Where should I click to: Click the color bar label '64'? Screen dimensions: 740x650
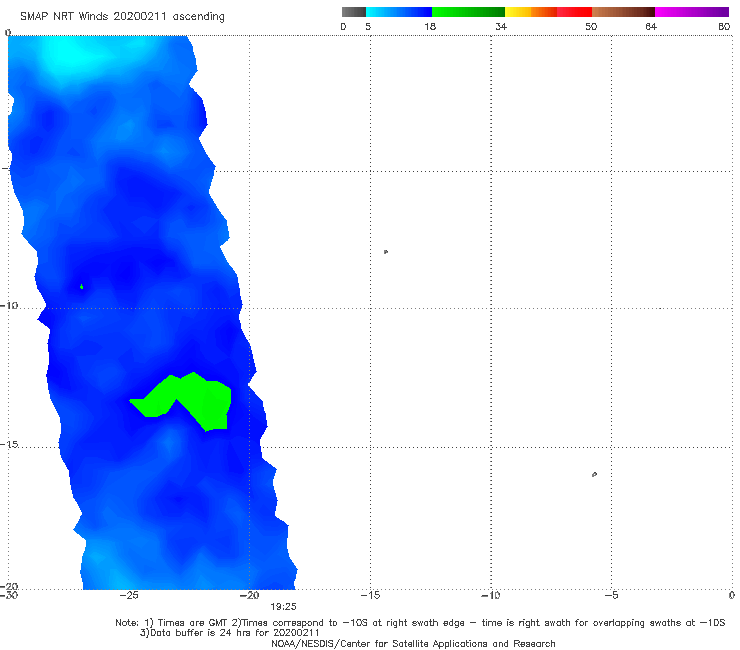pos(651,26)
